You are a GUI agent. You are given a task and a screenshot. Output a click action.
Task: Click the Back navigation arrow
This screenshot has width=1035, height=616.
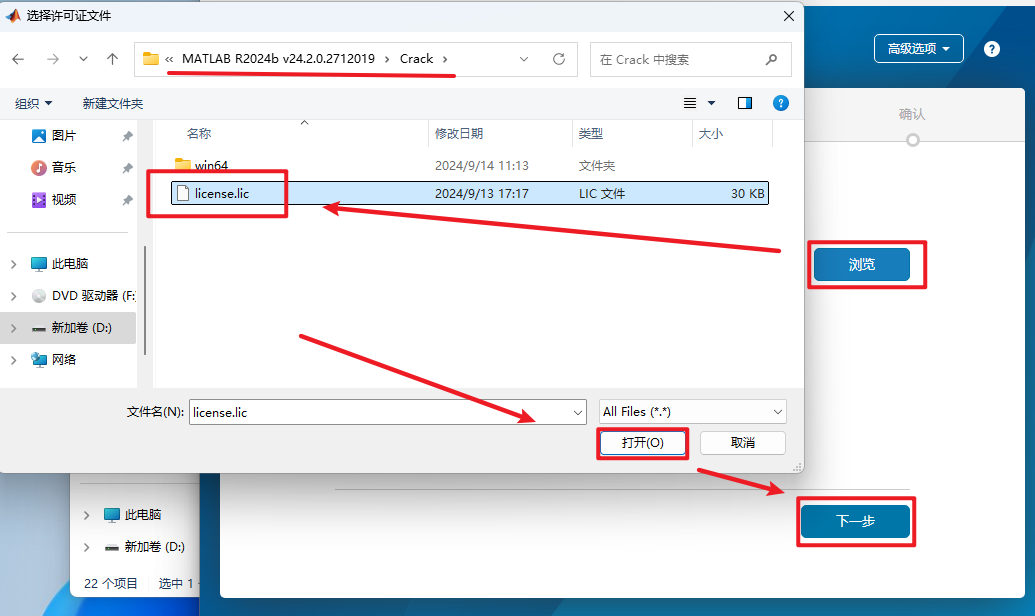(x=18, y=59)
